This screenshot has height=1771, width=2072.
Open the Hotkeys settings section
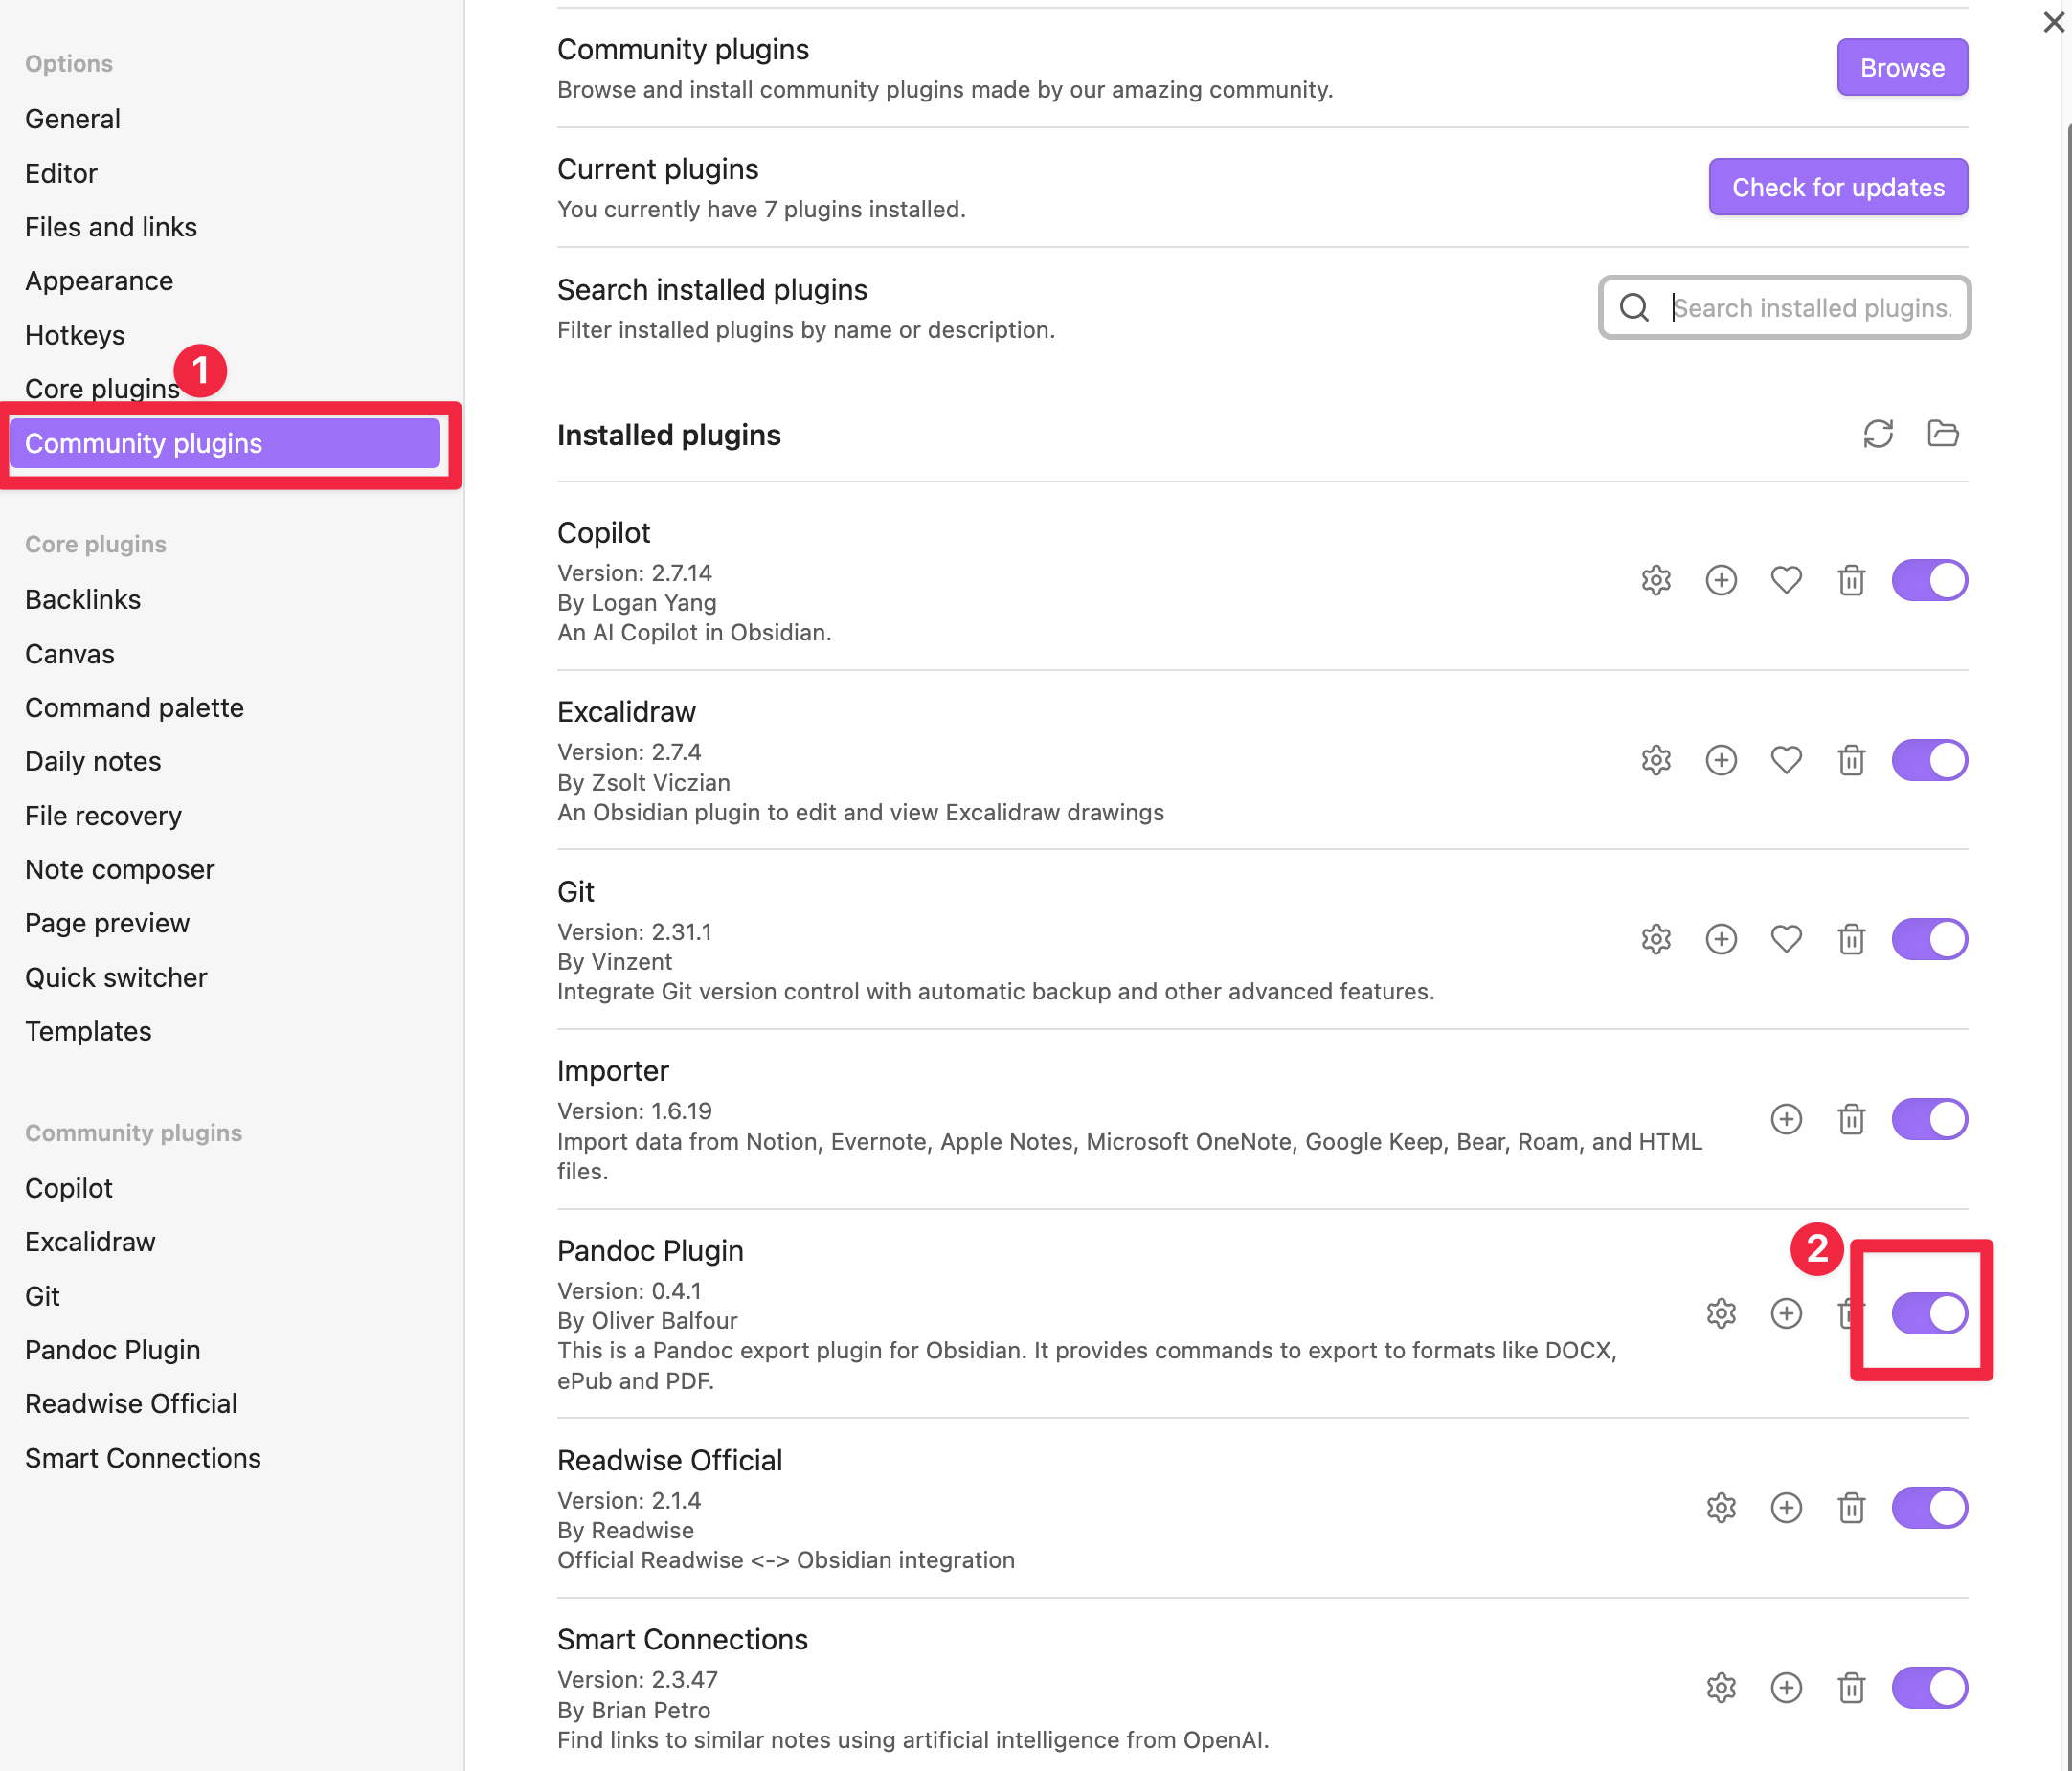coord(75,335)
